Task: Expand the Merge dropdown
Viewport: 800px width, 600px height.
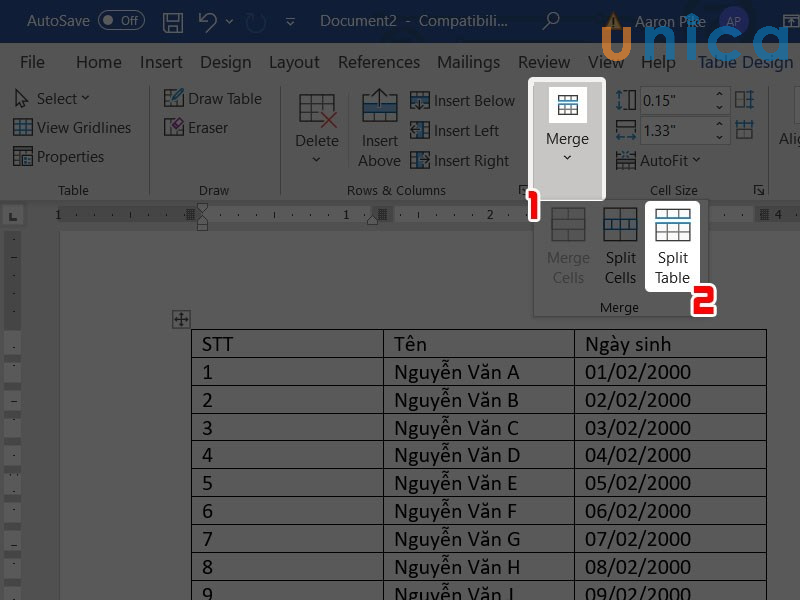Action: pos(567,139)
